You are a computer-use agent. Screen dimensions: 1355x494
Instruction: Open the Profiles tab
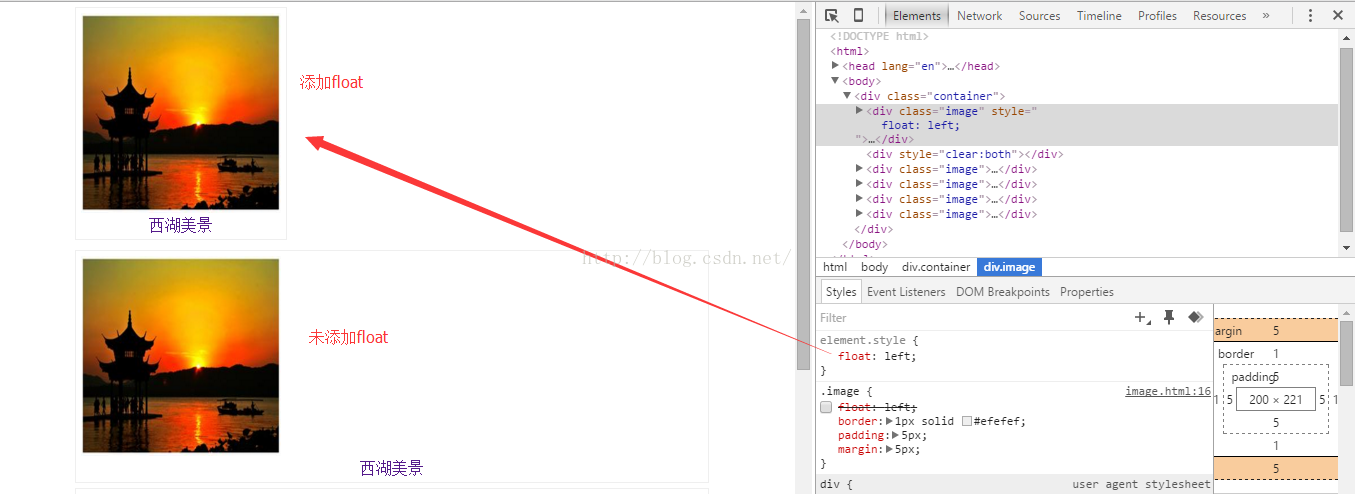[x=1157, y=15]
